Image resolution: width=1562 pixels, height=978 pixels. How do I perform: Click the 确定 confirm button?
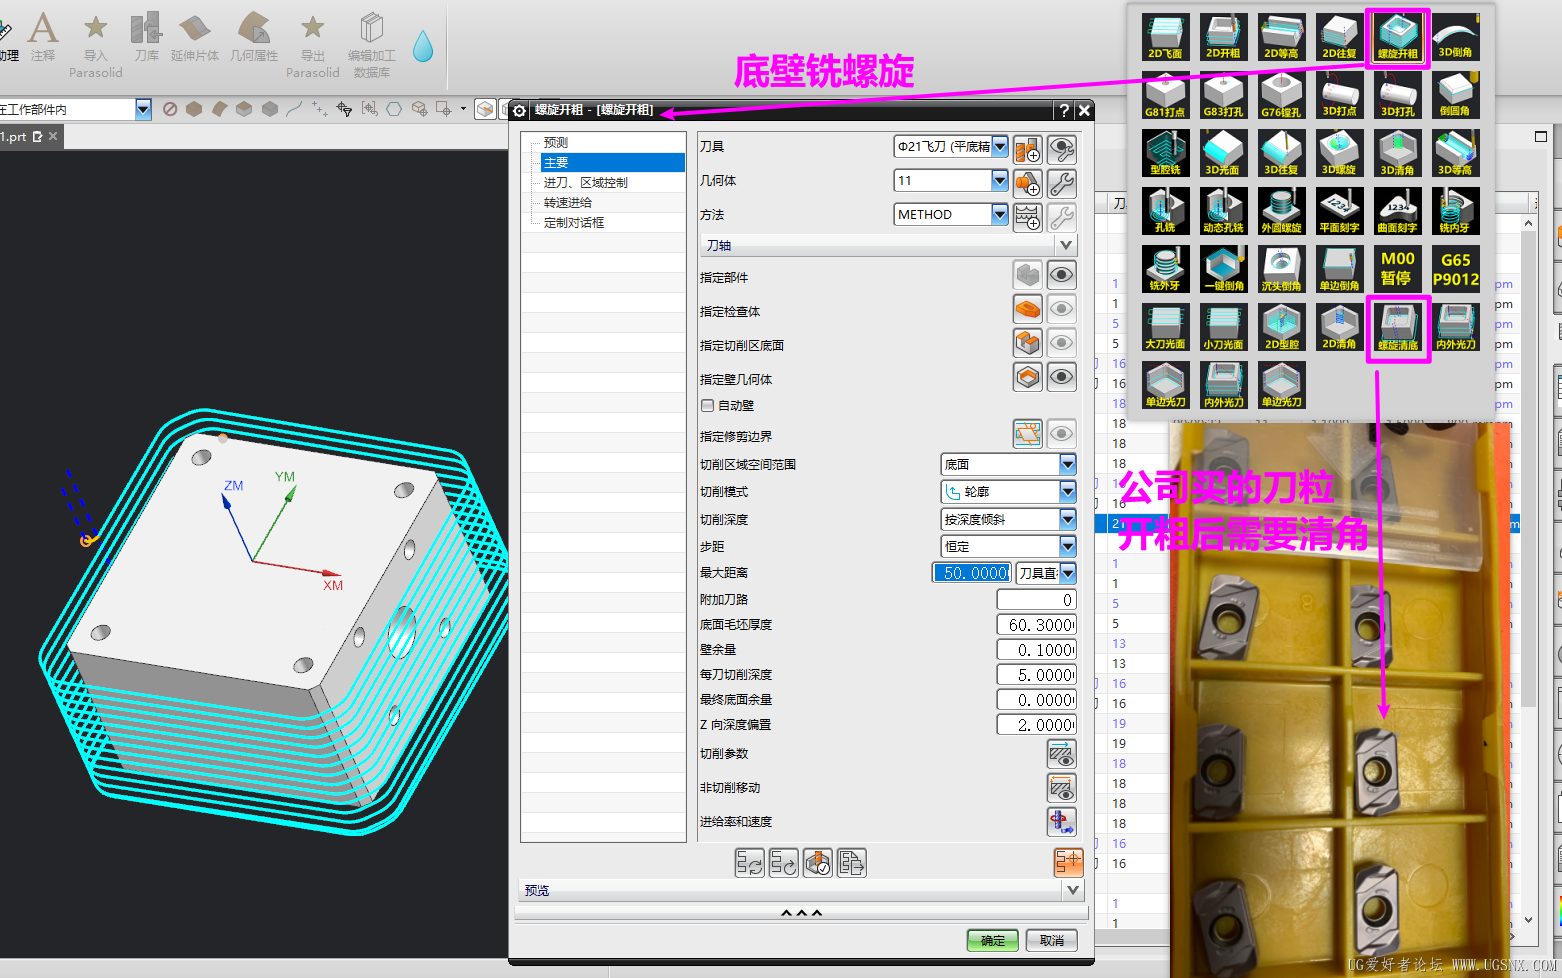993,940
